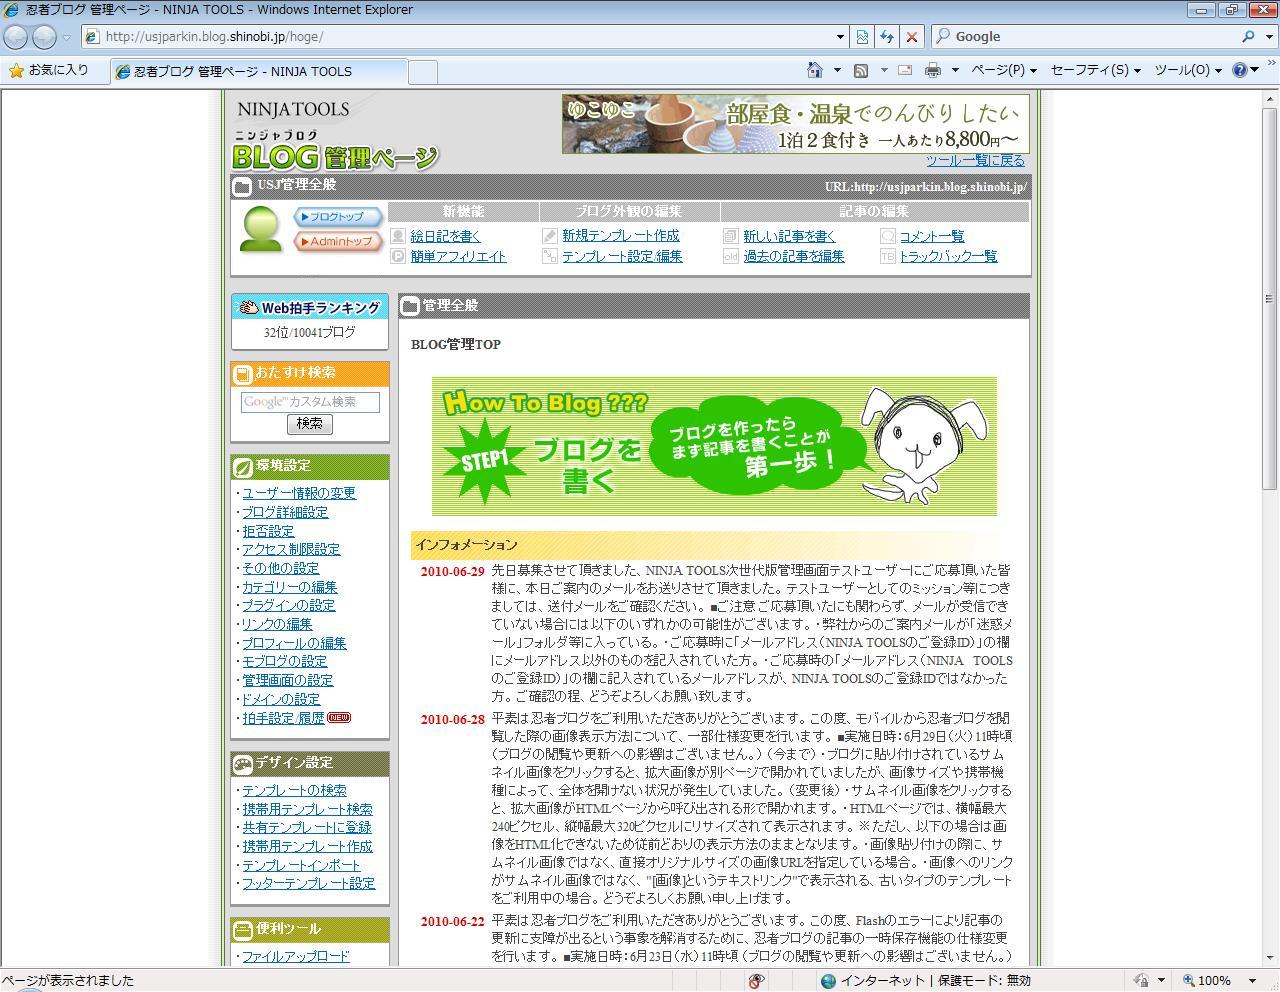The image size is (1280, 992).
Task: Click the 簡単アフィリエイト icon
Action: (x=398, y=256)
